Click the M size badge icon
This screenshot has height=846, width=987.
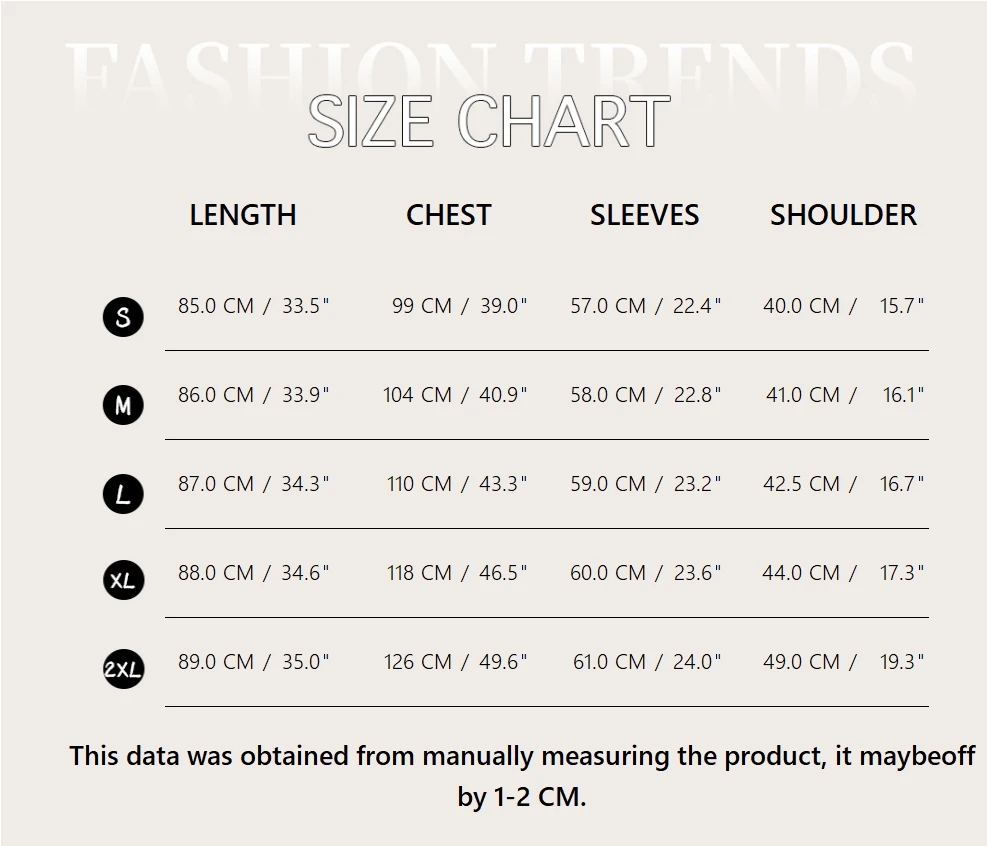pyautogui.click(x=123, y=405)
